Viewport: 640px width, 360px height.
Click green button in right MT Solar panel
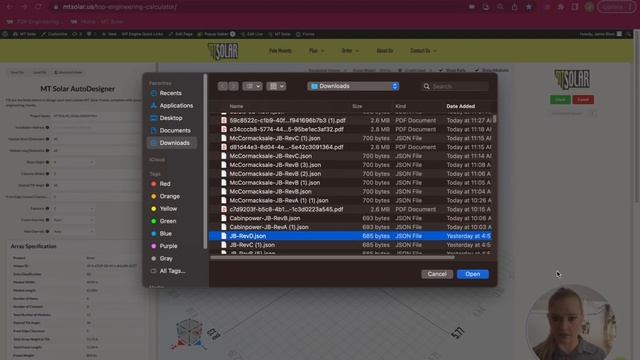click(x=560, y=100)
